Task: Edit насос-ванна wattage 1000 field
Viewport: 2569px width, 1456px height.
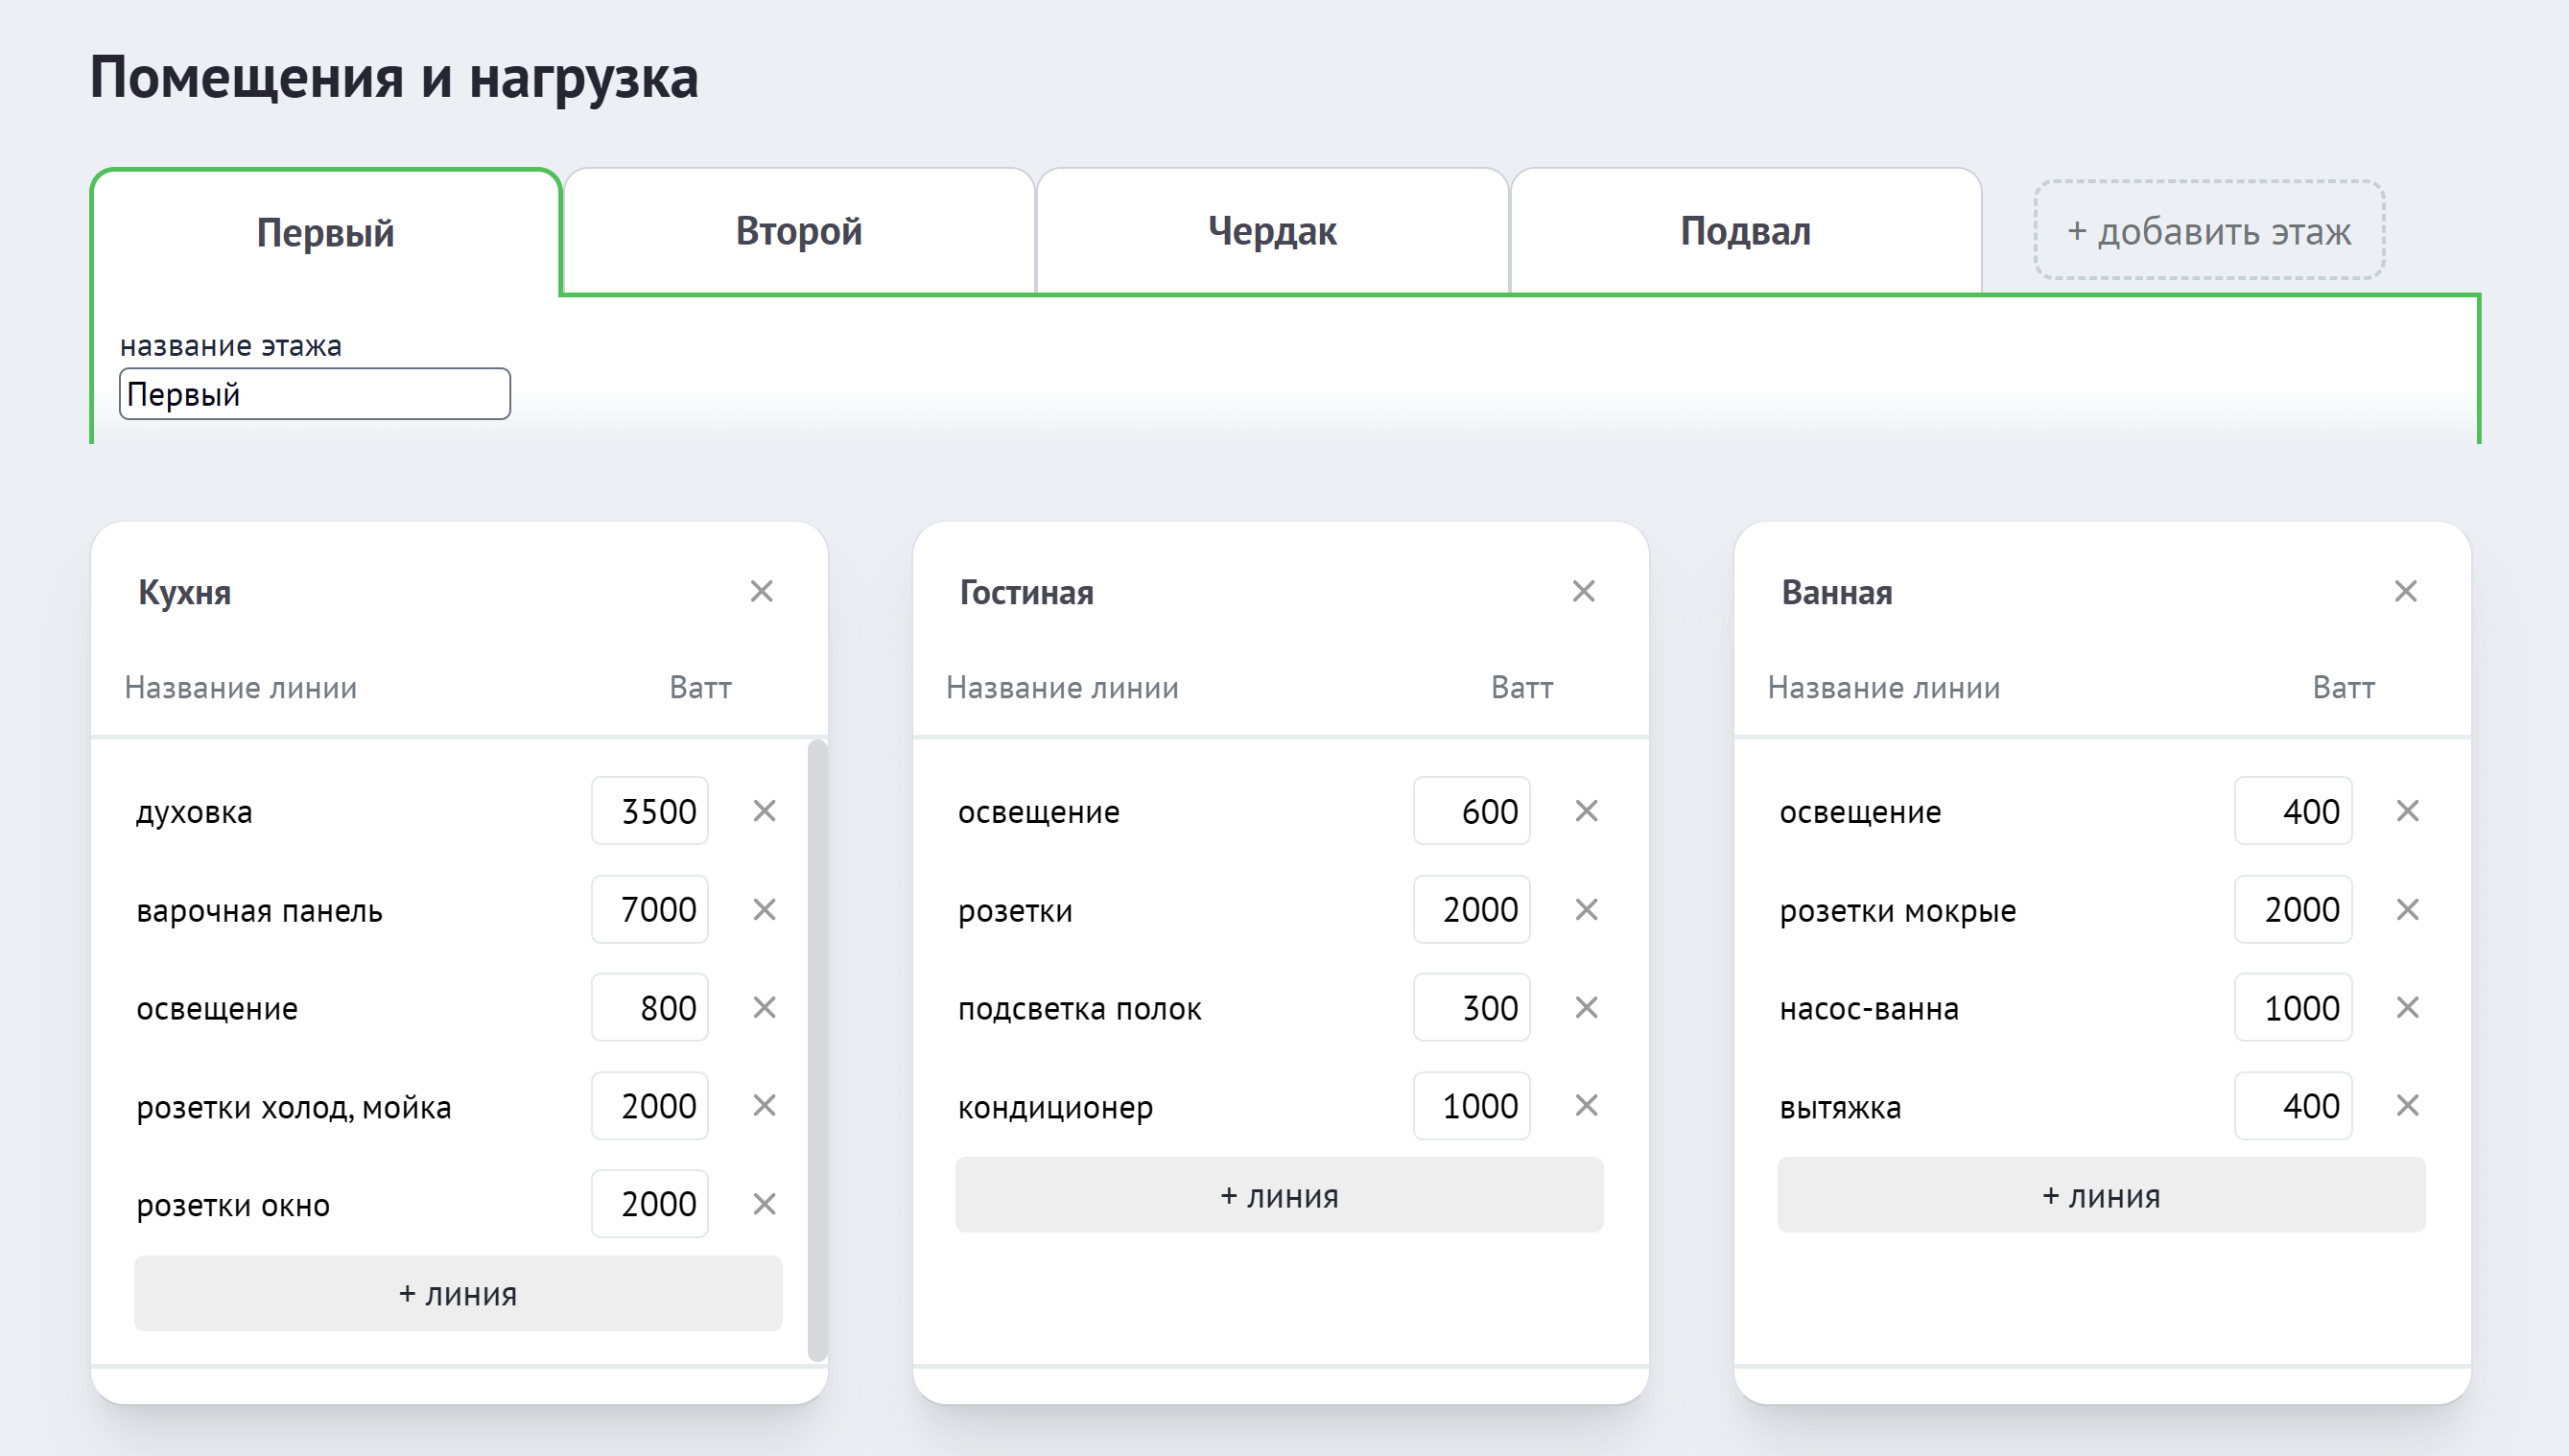Action: [x=2294, y=1008]
